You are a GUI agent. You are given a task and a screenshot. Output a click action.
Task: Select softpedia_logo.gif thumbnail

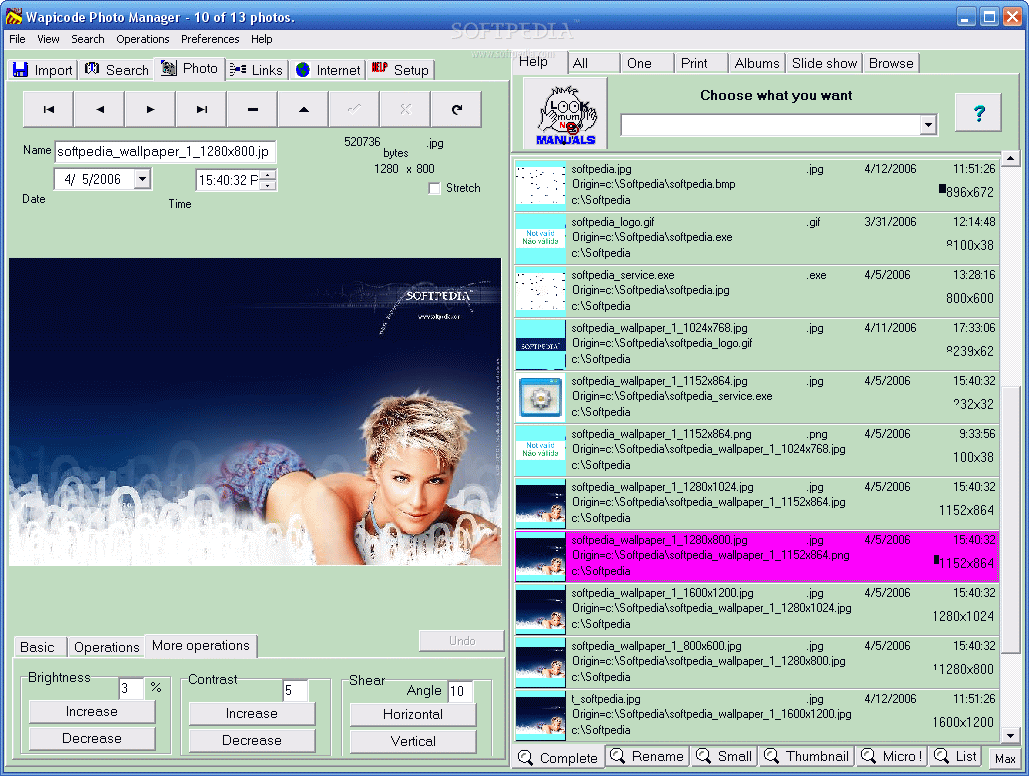click(x=540, y=237)
